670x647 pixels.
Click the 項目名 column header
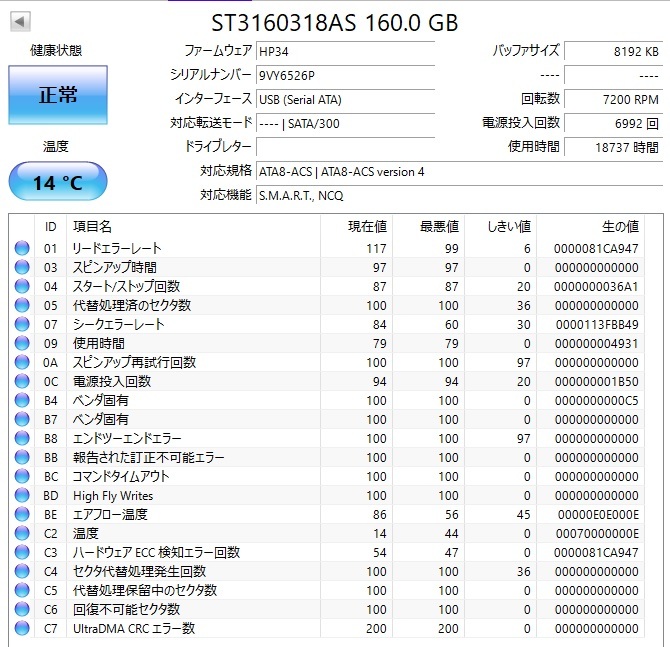coord(193,226)
